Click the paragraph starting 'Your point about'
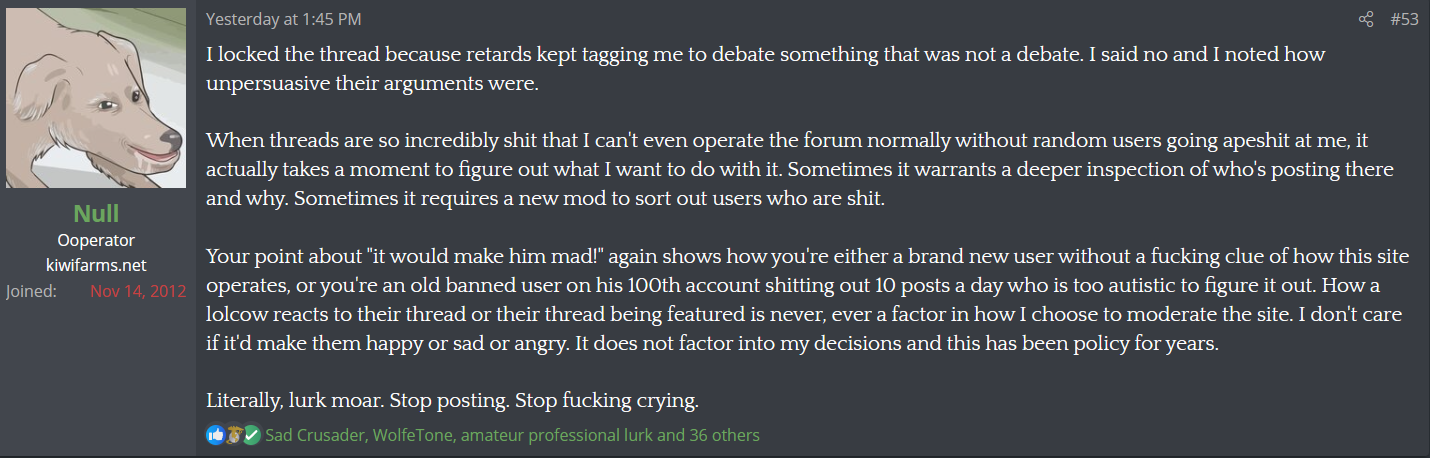 [808, 298]
